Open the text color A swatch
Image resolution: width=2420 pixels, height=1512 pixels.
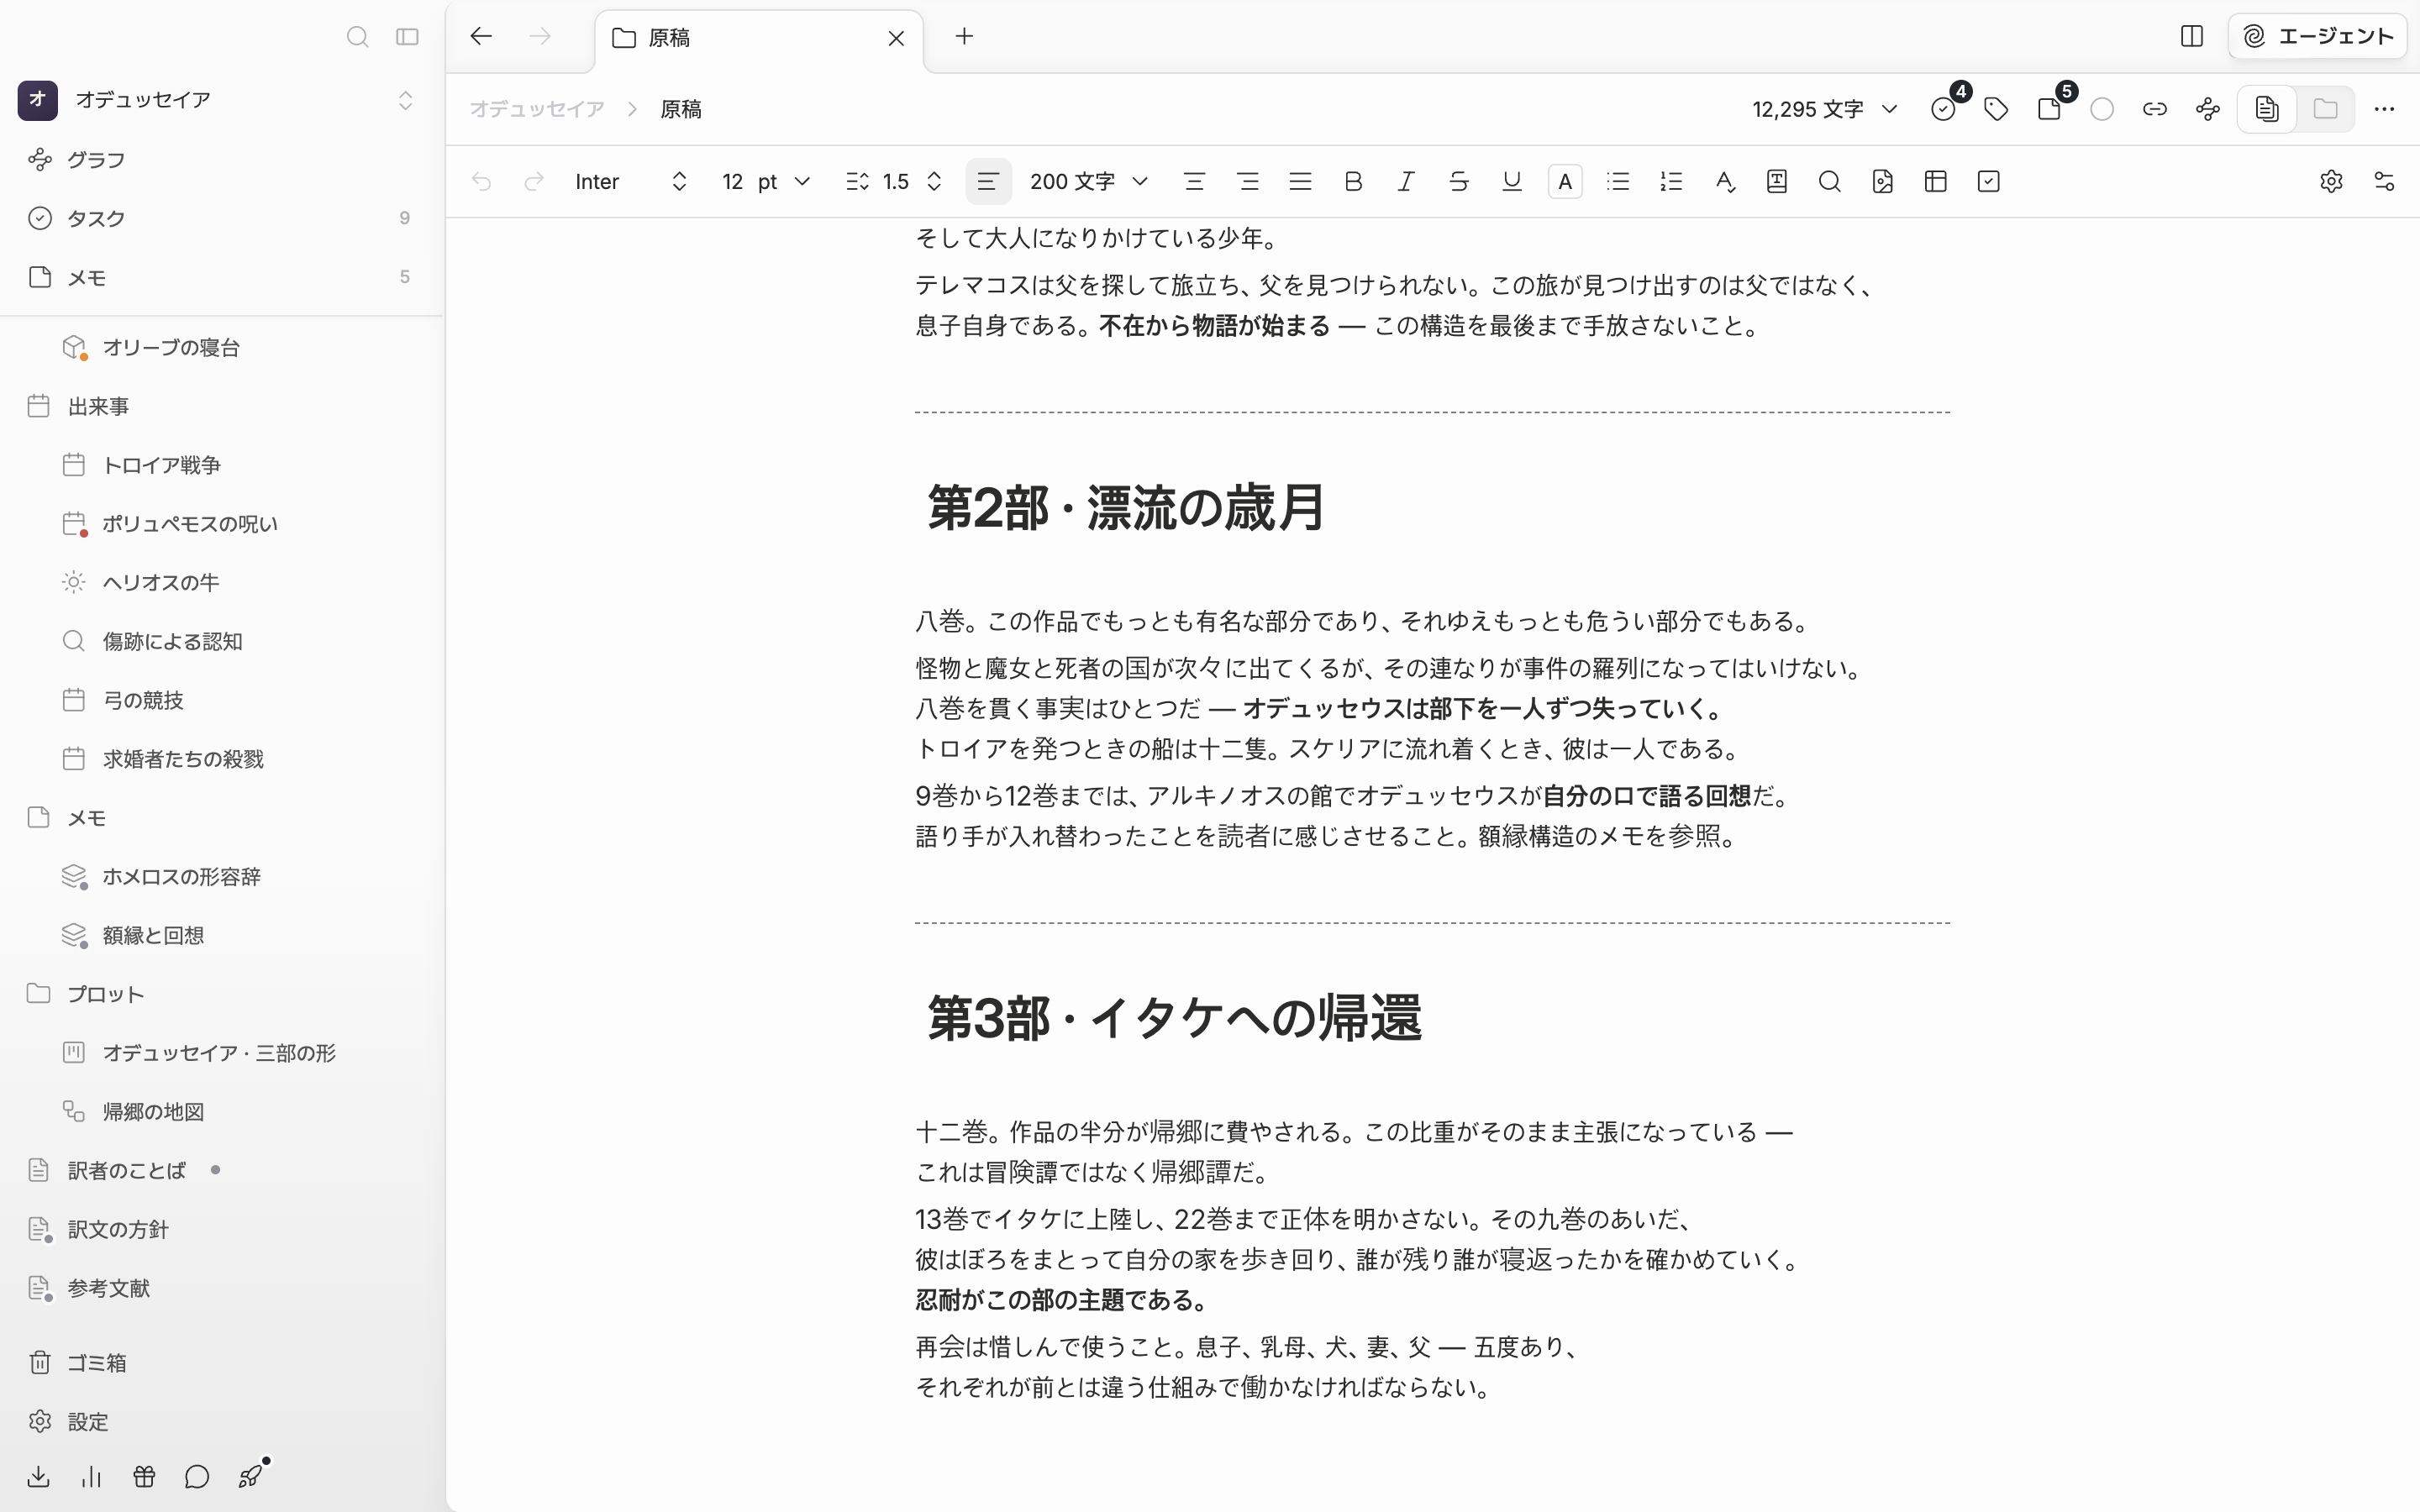pyautogui.click(x=1565, y=181)
